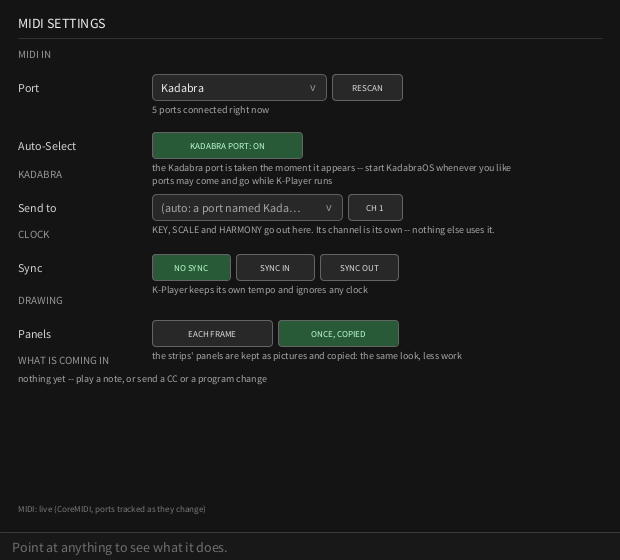Click the 'K-Player keeps its own tempo' description
Viewport: 620px width, 560px height.
click(x=260, y=290)
